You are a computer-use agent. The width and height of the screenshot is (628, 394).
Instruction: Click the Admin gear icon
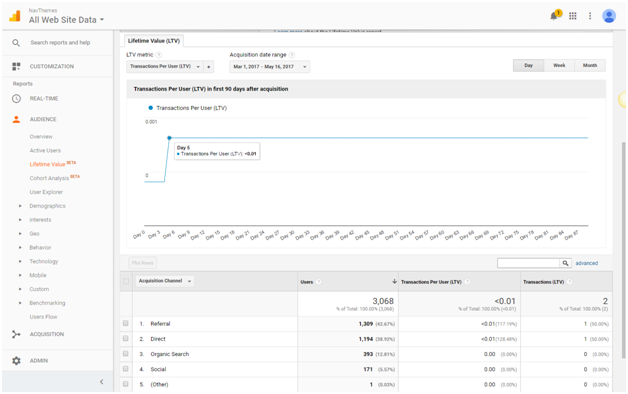coord(16,360)
